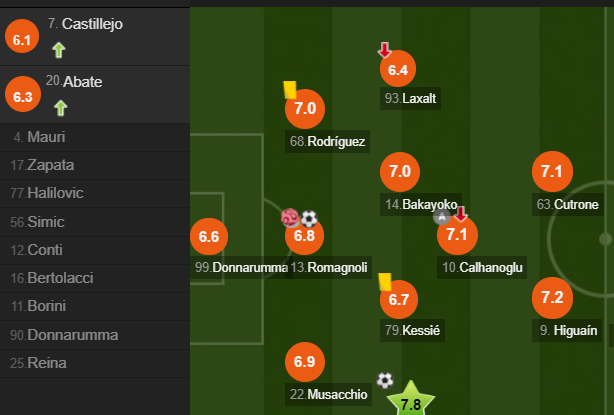The image size is (614, 415).
Task: Click Laxalt's red substituted-off arrow
Action: click(385, 50)
